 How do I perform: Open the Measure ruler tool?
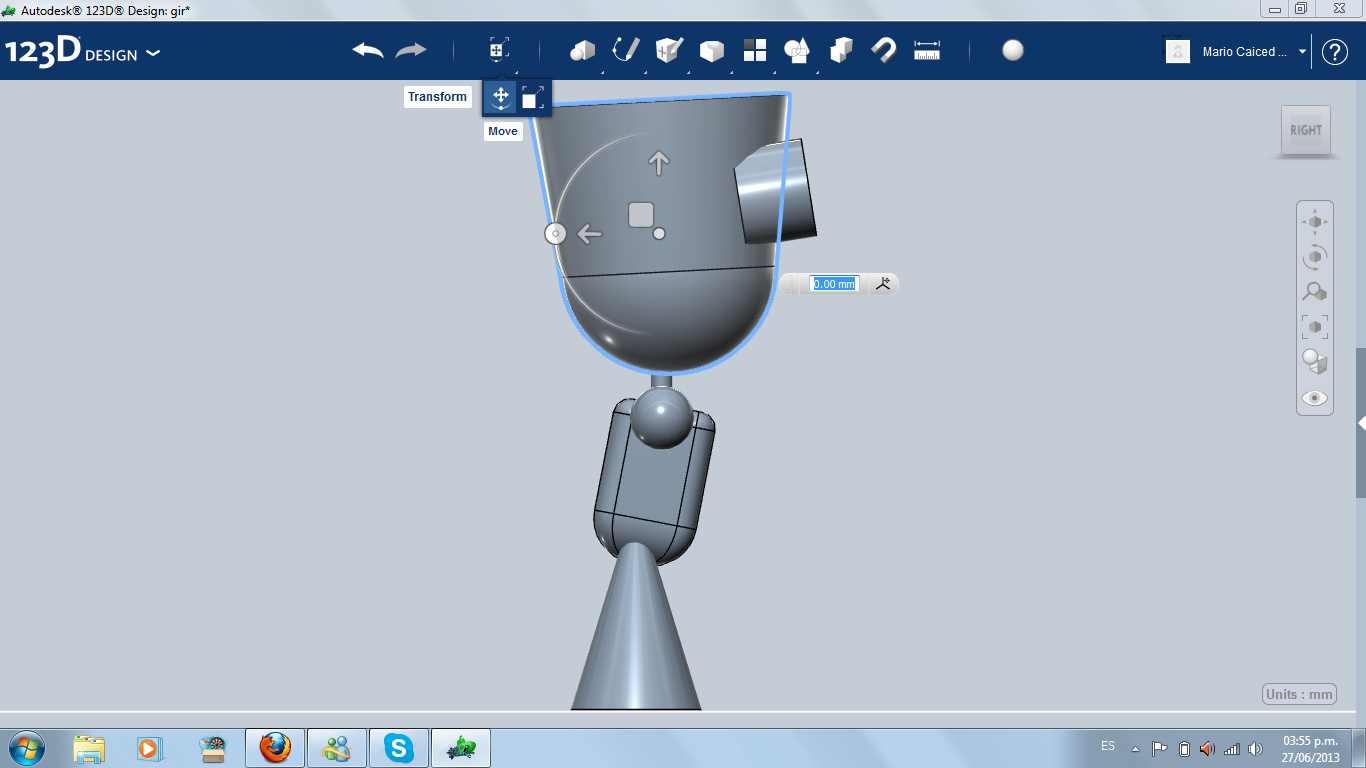click(927, 50)
